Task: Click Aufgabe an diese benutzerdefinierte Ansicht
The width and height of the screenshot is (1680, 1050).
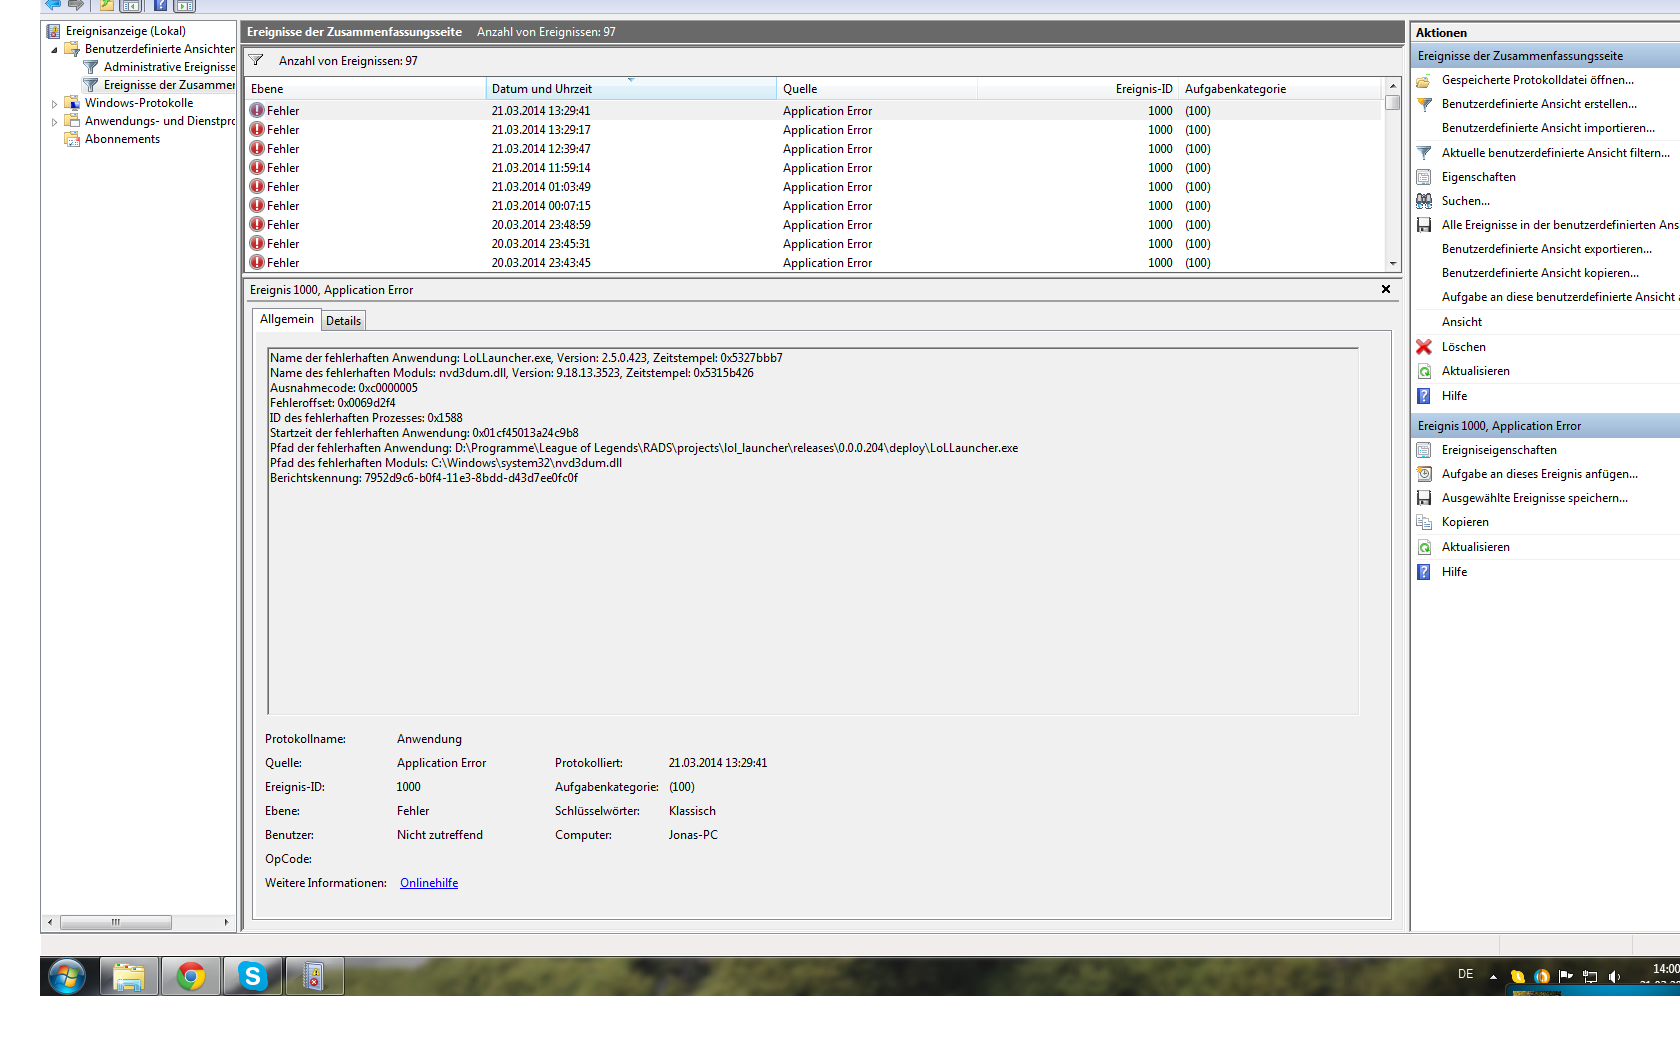Action: pos(1560,297)
